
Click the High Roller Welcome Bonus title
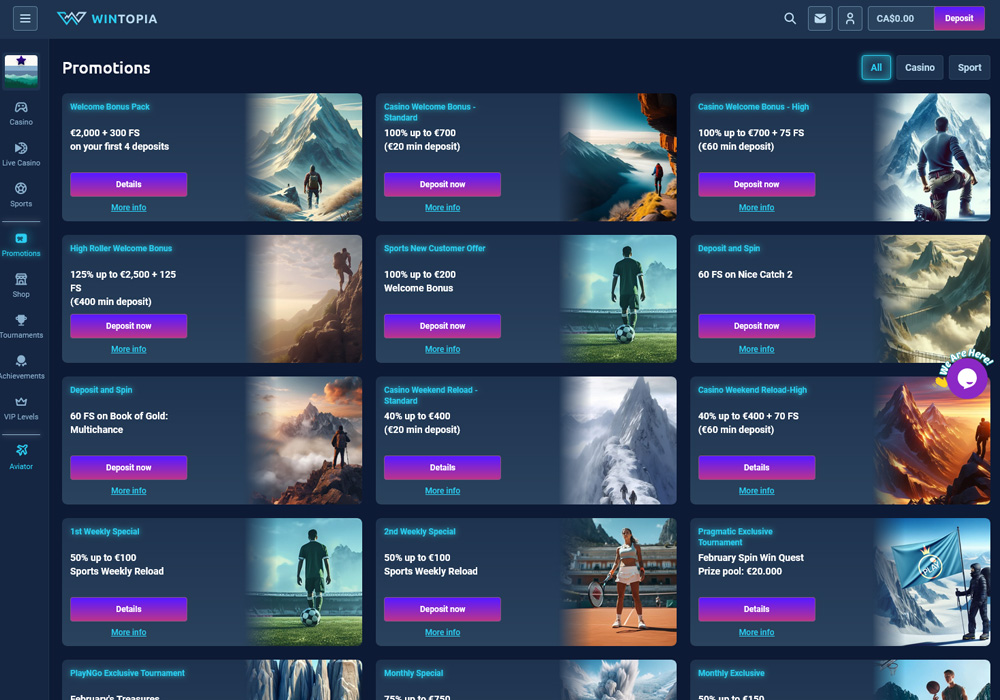point(121,249)
